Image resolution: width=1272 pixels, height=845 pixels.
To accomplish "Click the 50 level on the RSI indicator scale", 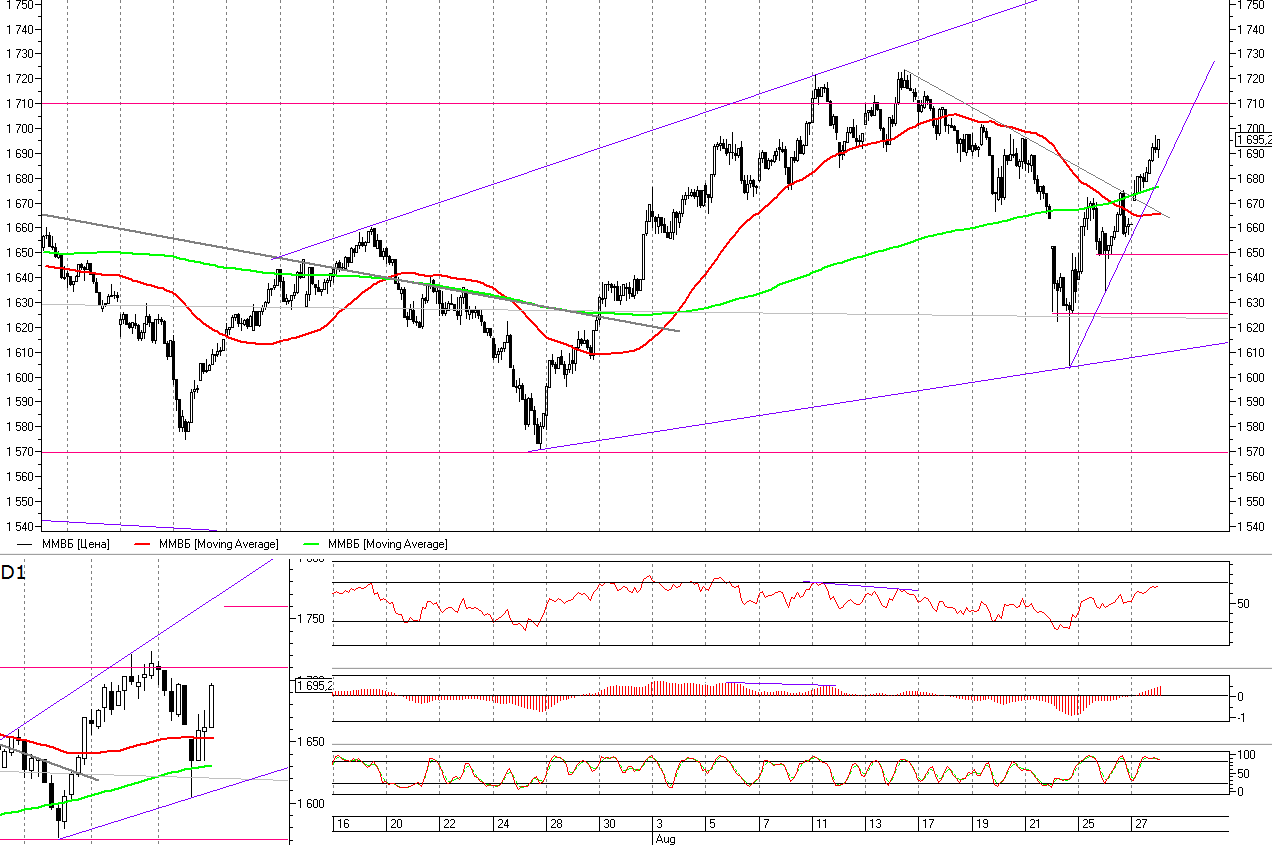I will [1245, 603].
